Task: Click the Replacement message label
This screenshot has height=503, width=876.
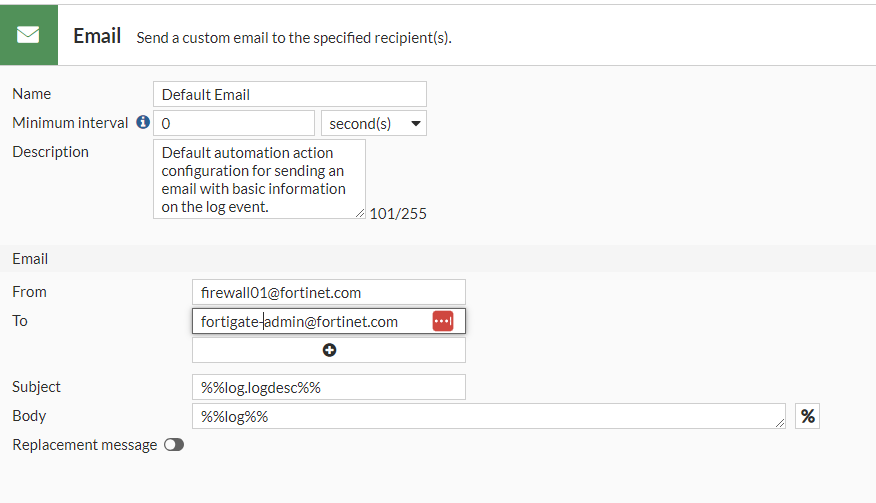Action: coord(84,445)
